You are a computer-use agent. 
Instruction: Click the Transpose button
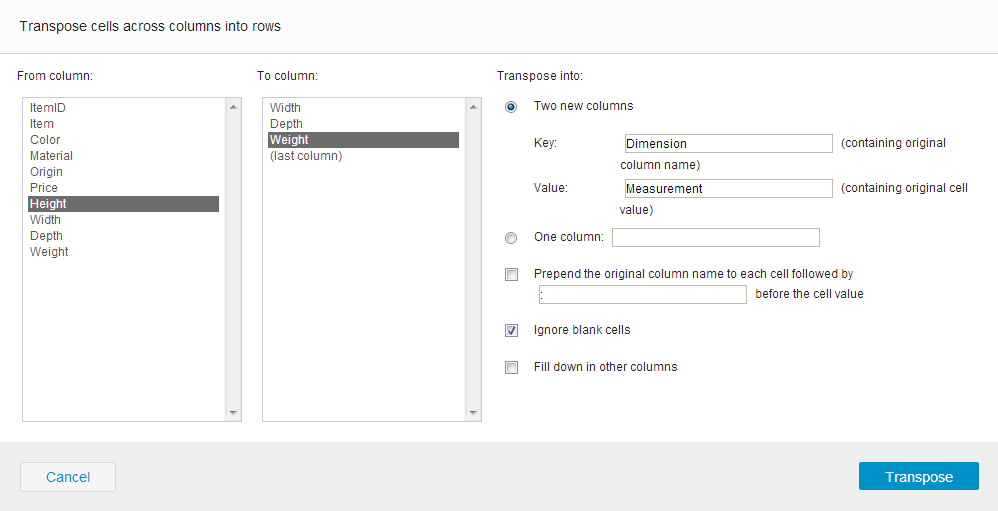(x=918, y=477)
